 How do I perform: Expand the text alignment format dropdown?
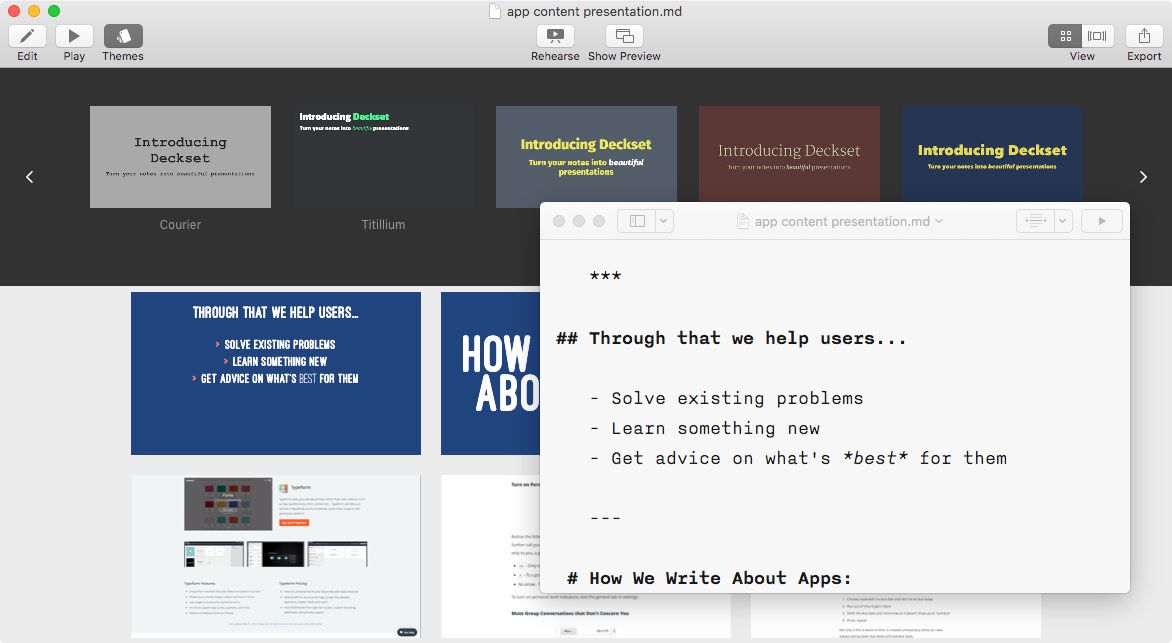1063,221
